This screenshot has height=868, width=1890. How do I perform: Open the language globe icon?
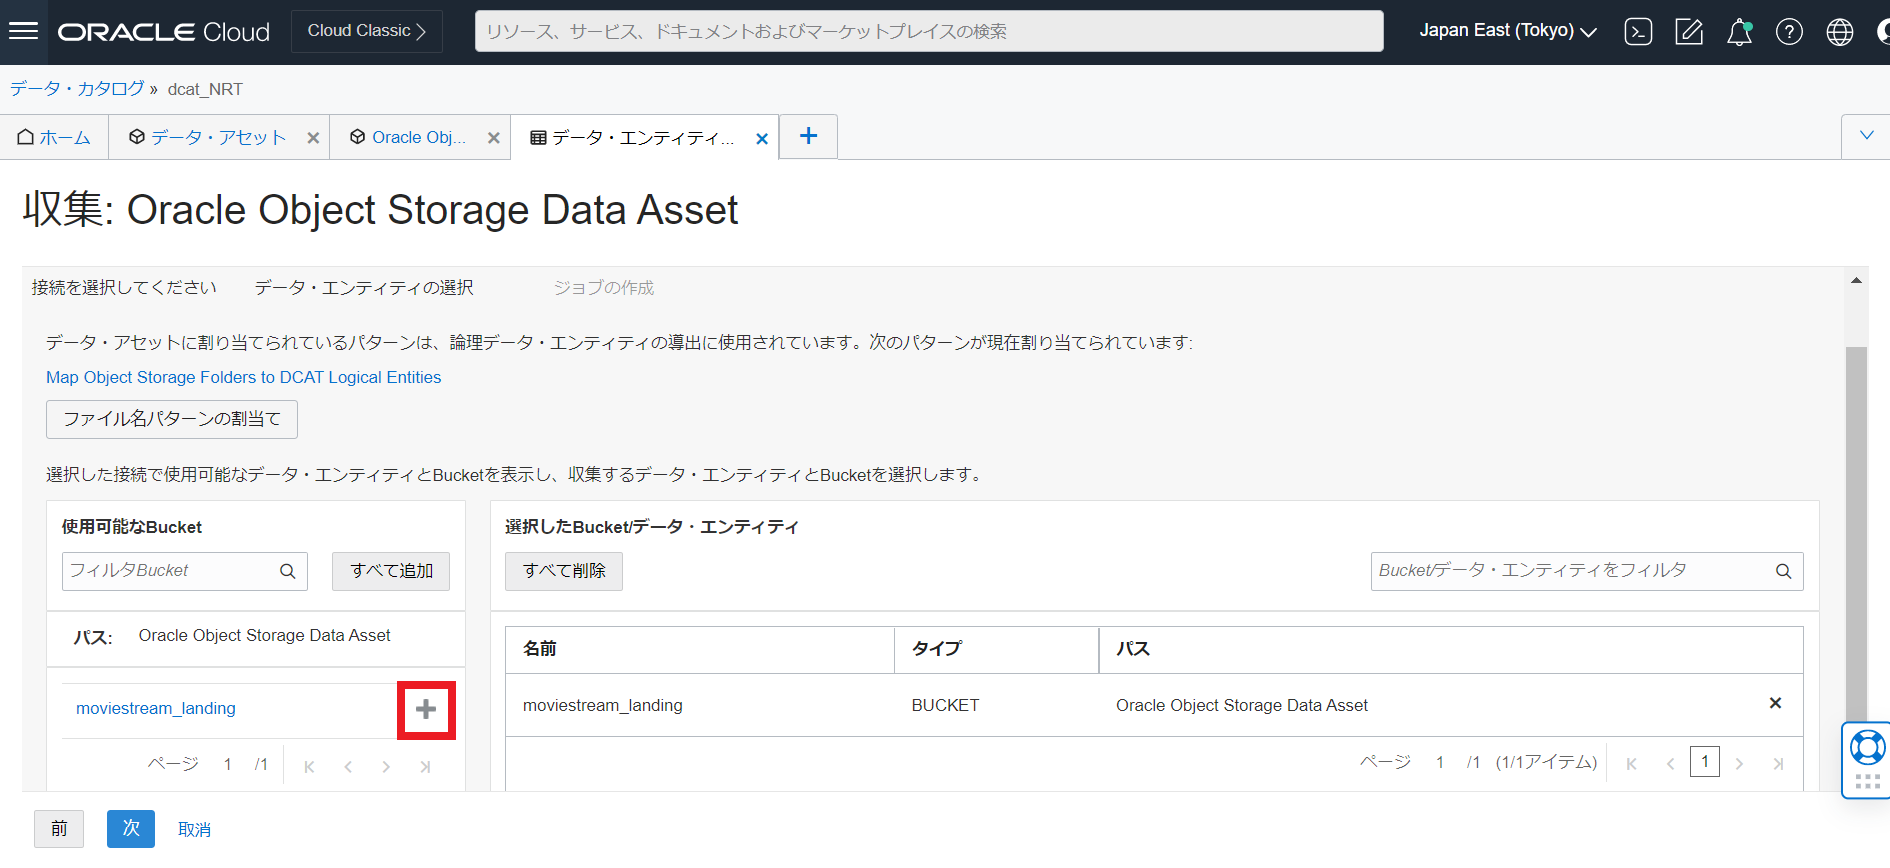coord(1839,32)
